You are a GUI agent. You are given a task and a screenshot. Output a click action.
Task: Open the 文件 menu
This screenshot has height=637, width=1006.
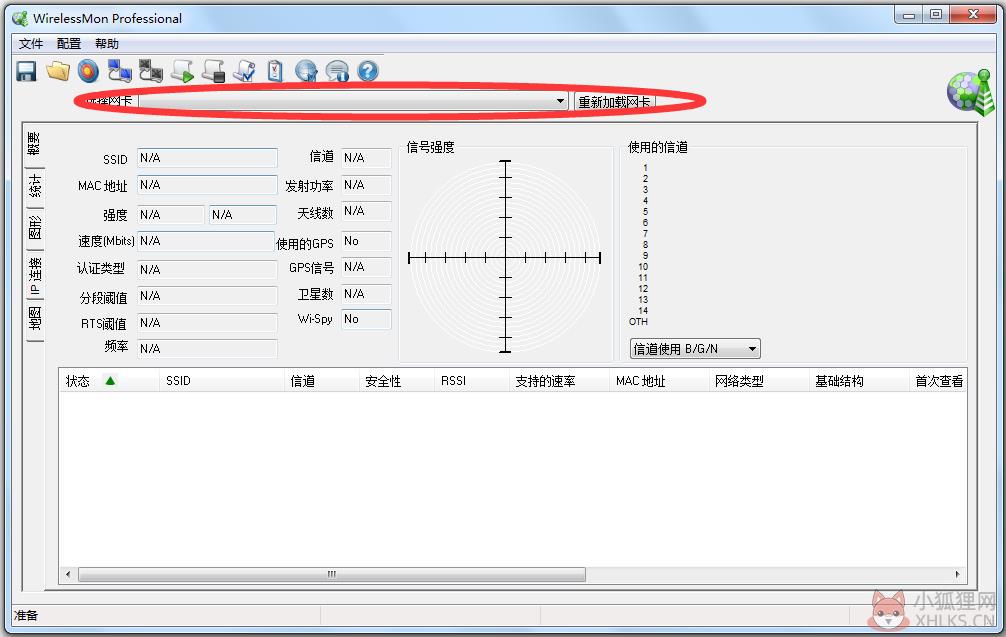point(31,44)
